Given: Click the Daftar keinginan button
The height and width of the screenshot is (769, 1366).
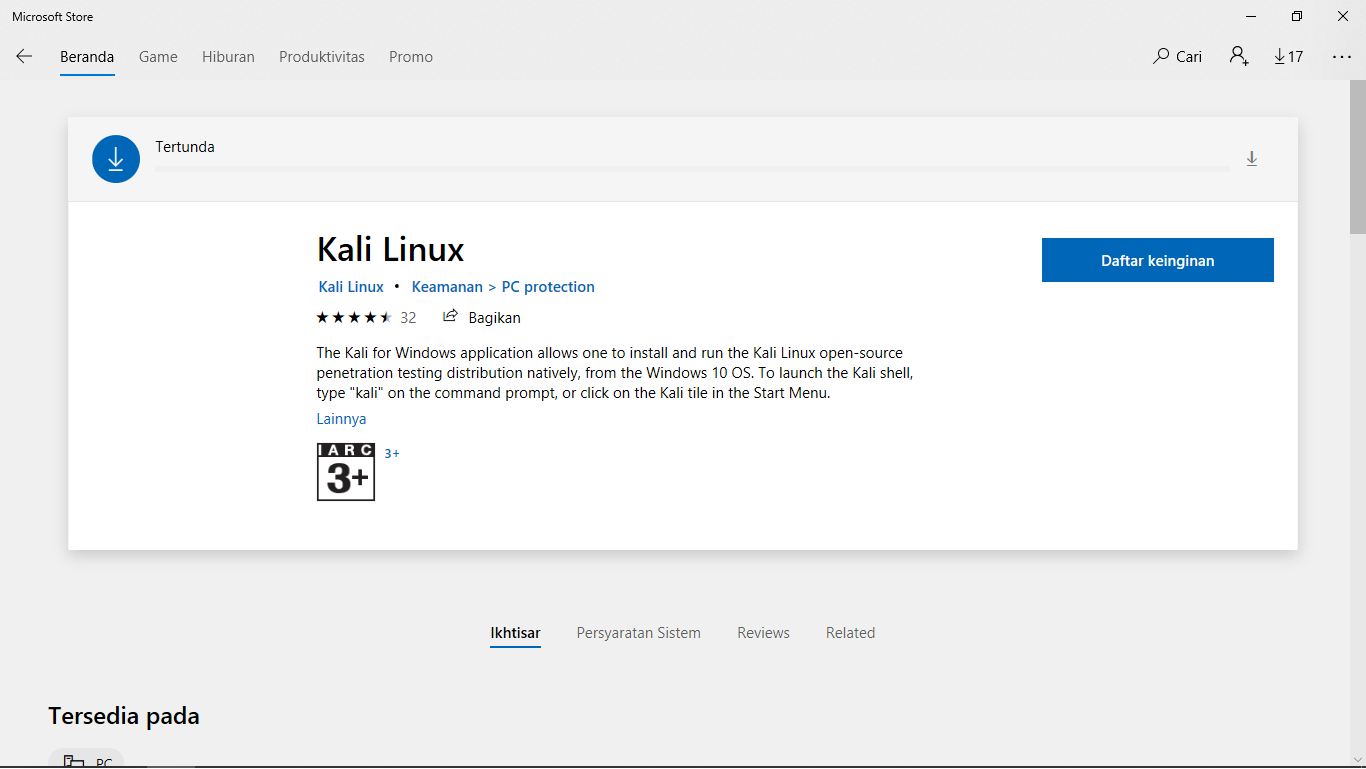Looking at the screenshot, I should click(1158, 260).
